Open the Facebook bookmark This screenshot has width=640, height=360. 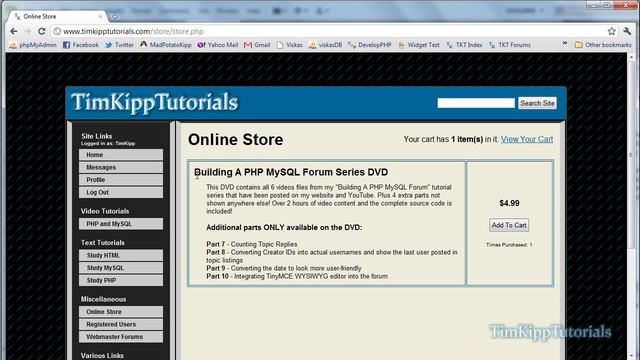pos(81,45)
